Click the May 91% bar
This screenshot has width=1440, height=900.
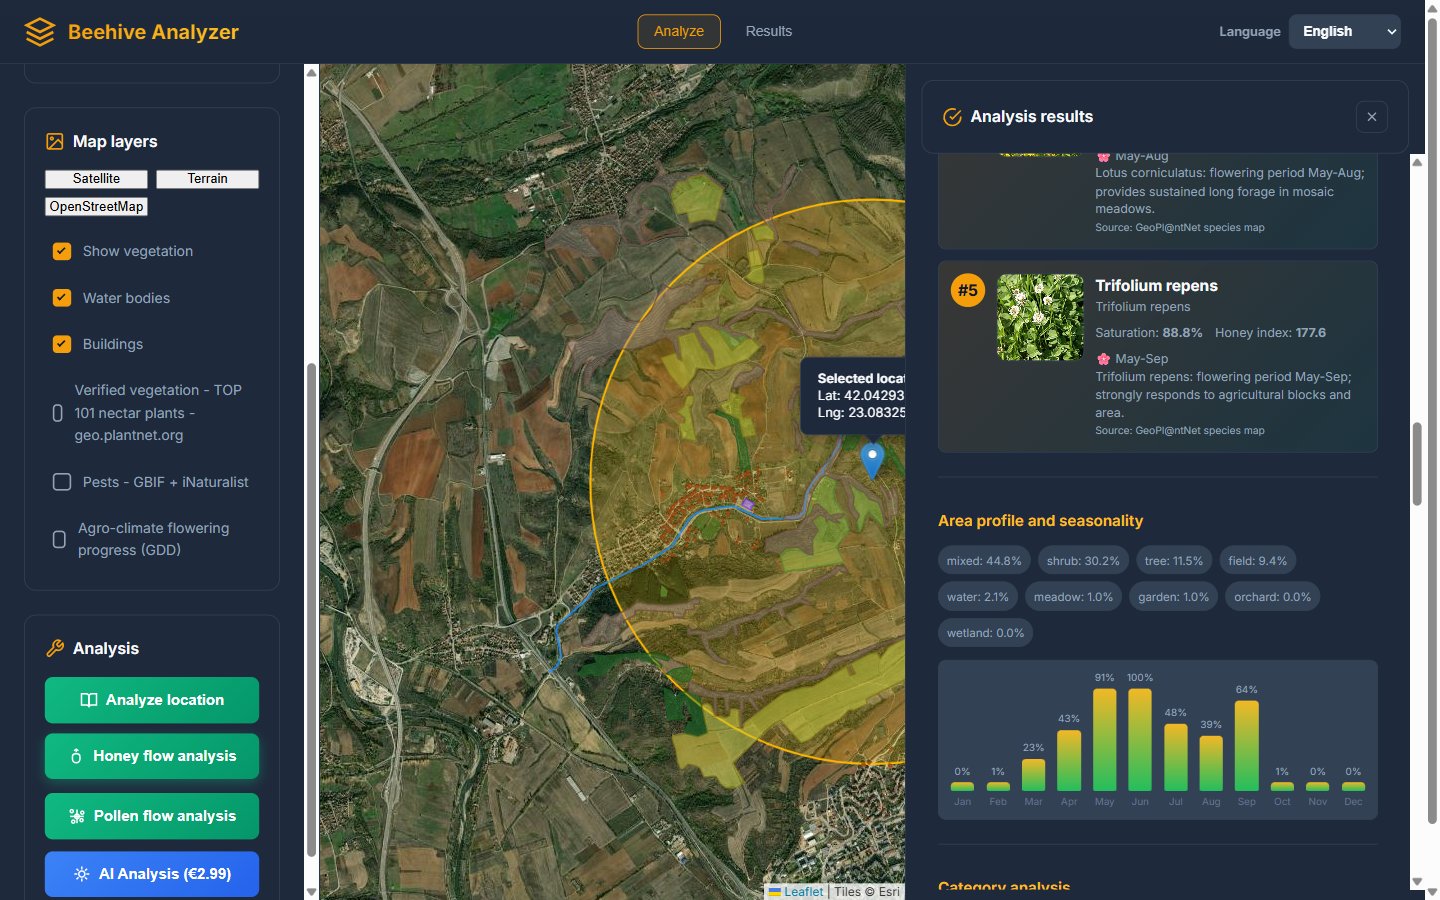(1105, 740)
